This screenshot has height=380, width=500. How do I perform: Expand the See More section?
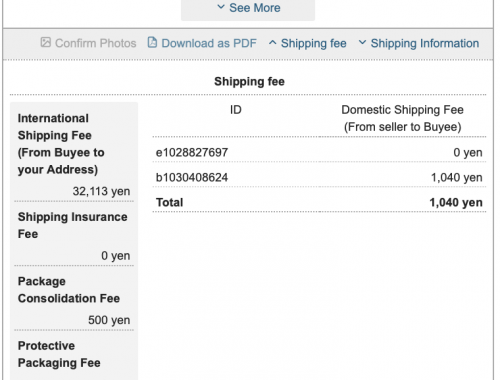(248, 8)
